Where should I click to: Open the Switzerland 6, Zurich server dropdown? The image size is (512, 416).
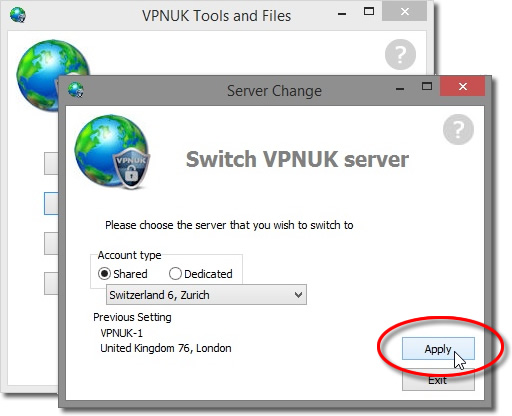(x=206, y=295)
